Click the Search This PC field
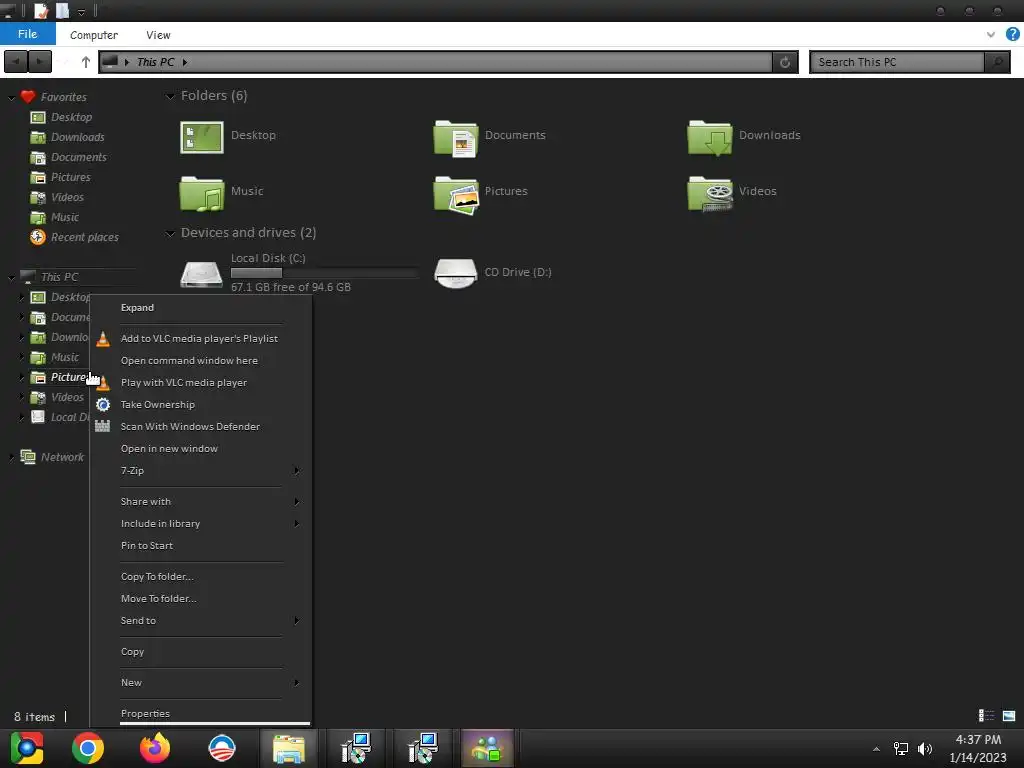The image size is (1024, 768). click(x=897, y=62)
